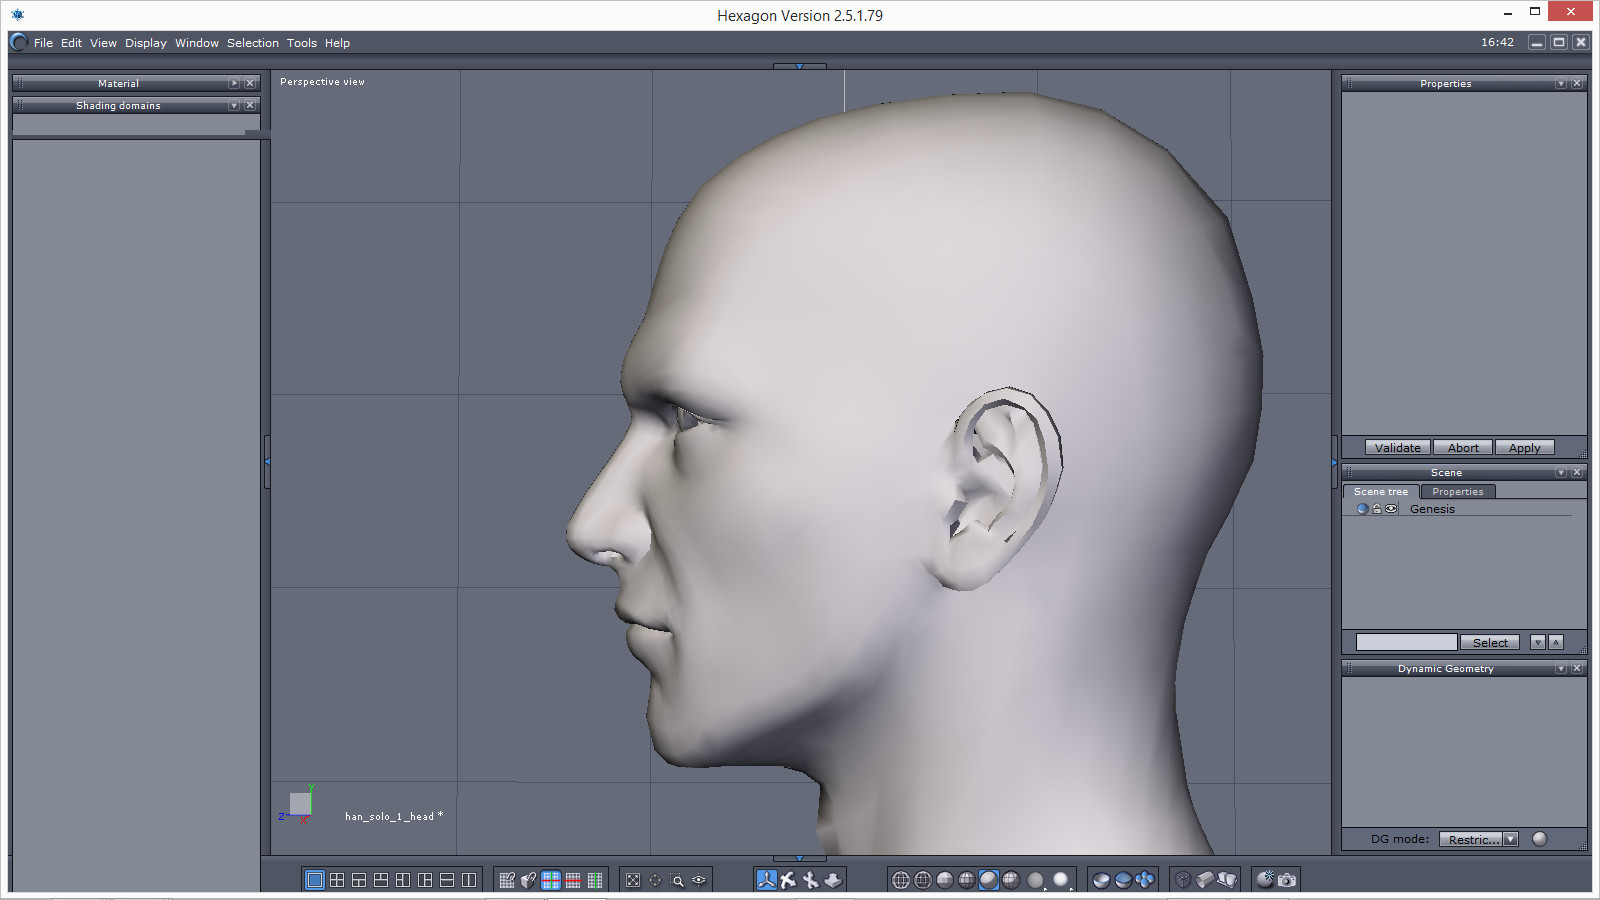Image resolution: width=1600 pixels, height=900 pixels.
Task: Toggle the horizontal red axis grid icon
Action: (573, 880)
